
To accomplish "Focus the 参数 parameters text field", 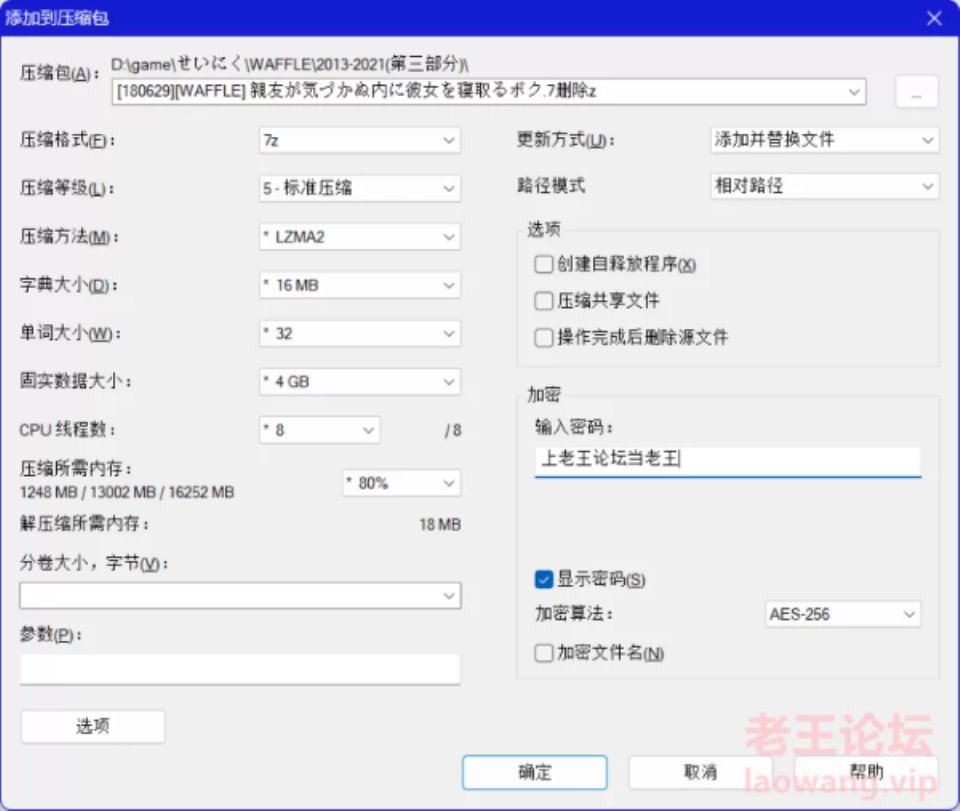I will (239, 669).
